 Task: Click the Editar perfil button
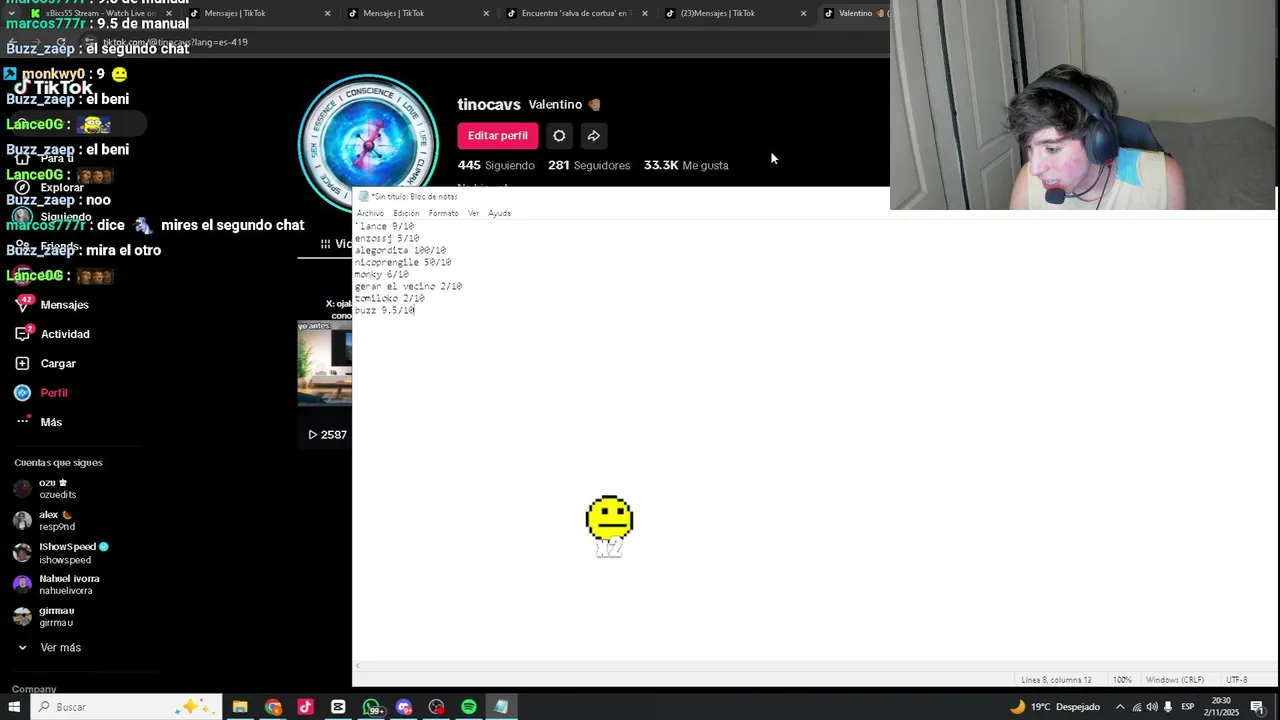pyautogui.click(x=498, y=136)
